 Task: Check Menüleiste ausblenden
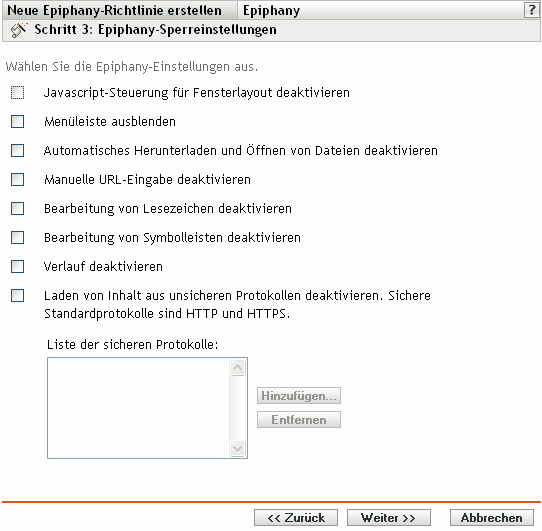[x=17, y=122]
